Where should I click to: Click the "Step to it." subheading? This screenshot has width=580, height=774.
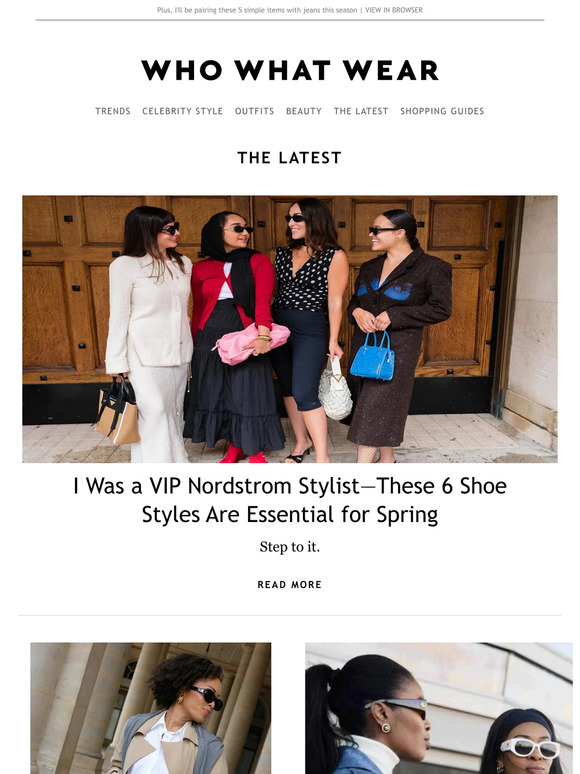click(x=290, y=547)
